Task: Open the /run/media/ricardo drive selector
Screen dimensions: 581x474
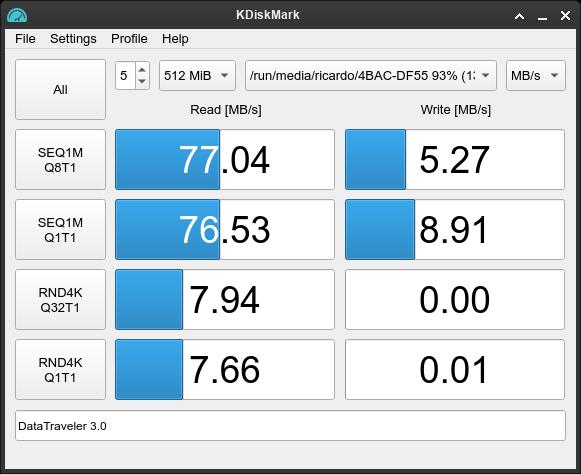Action: coord(371,76)
